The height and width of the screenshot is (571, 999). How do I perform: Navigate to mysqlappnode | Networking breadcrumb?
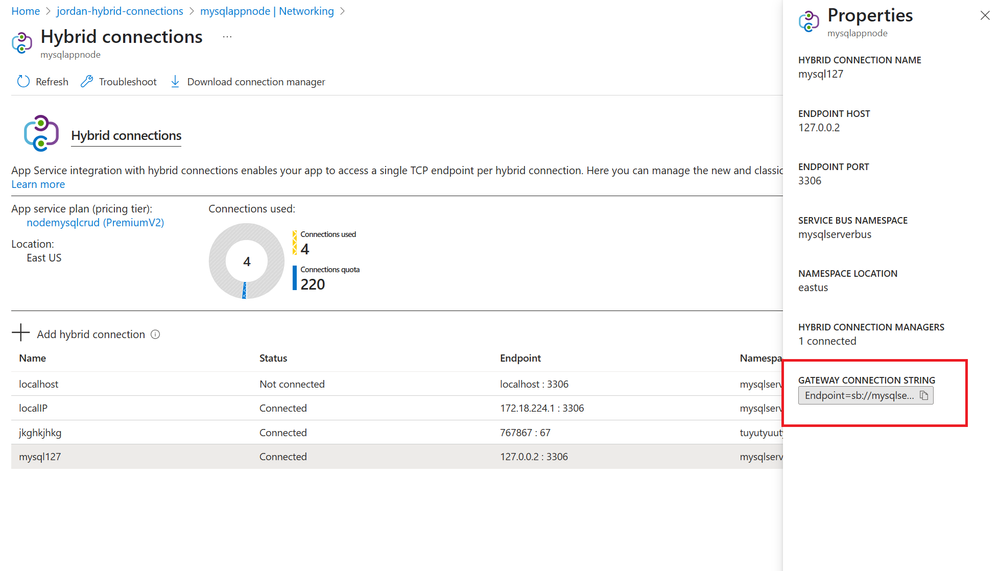[267, 11]
